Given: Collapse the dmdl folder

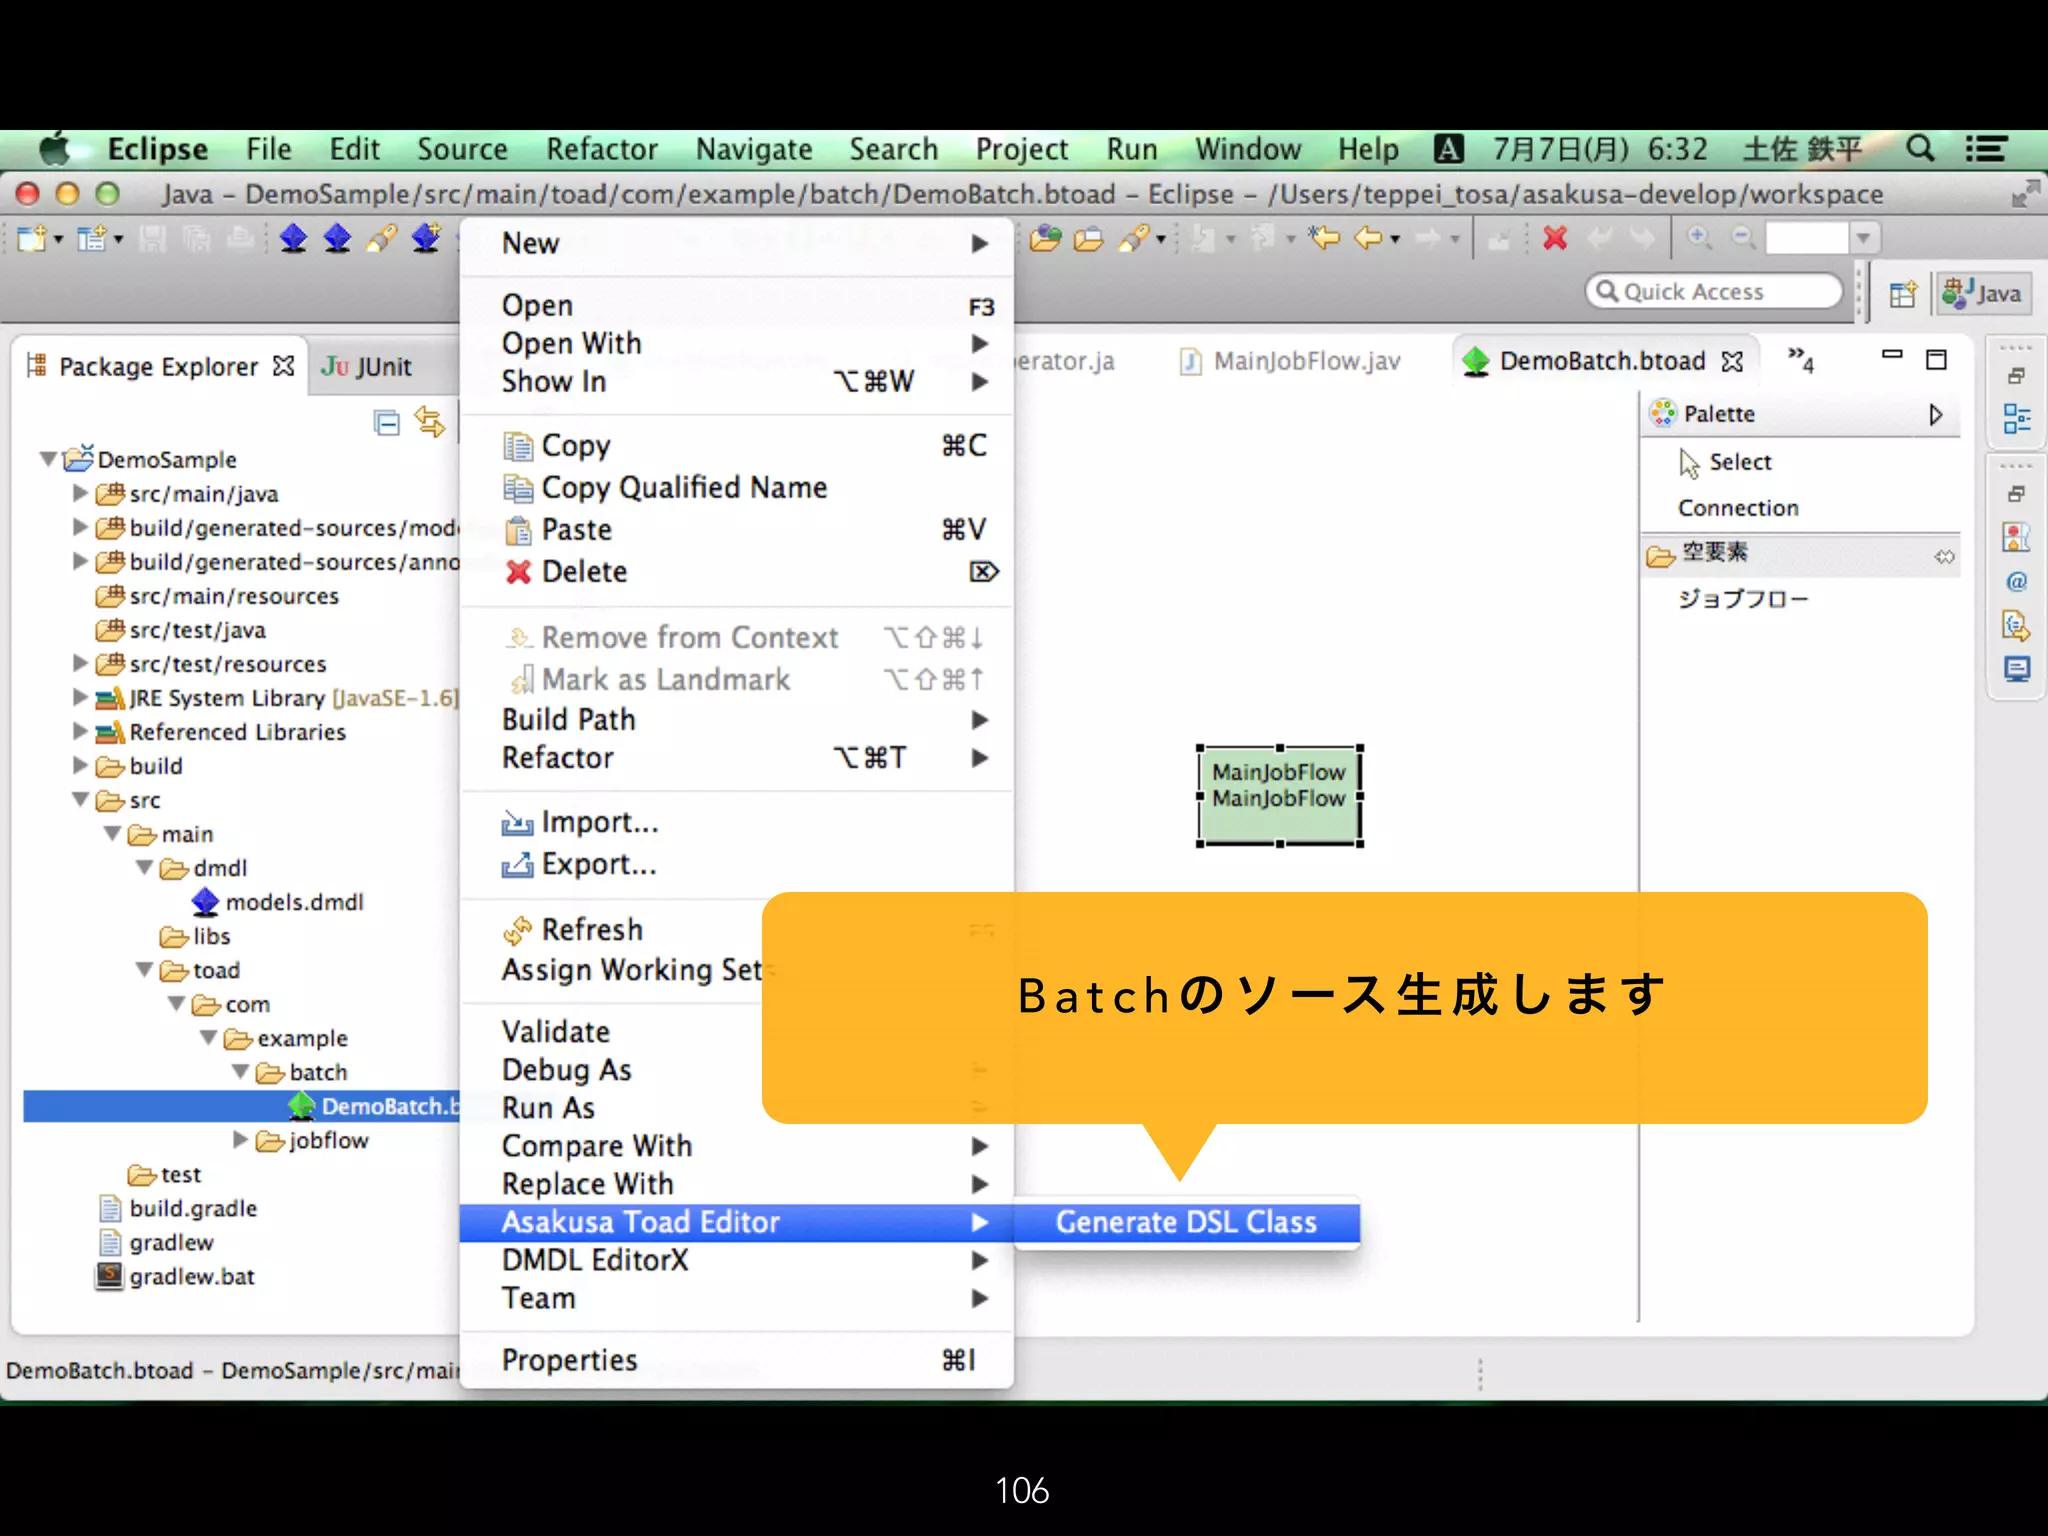Looking at the screenshot, I should (x=144, y=867).
